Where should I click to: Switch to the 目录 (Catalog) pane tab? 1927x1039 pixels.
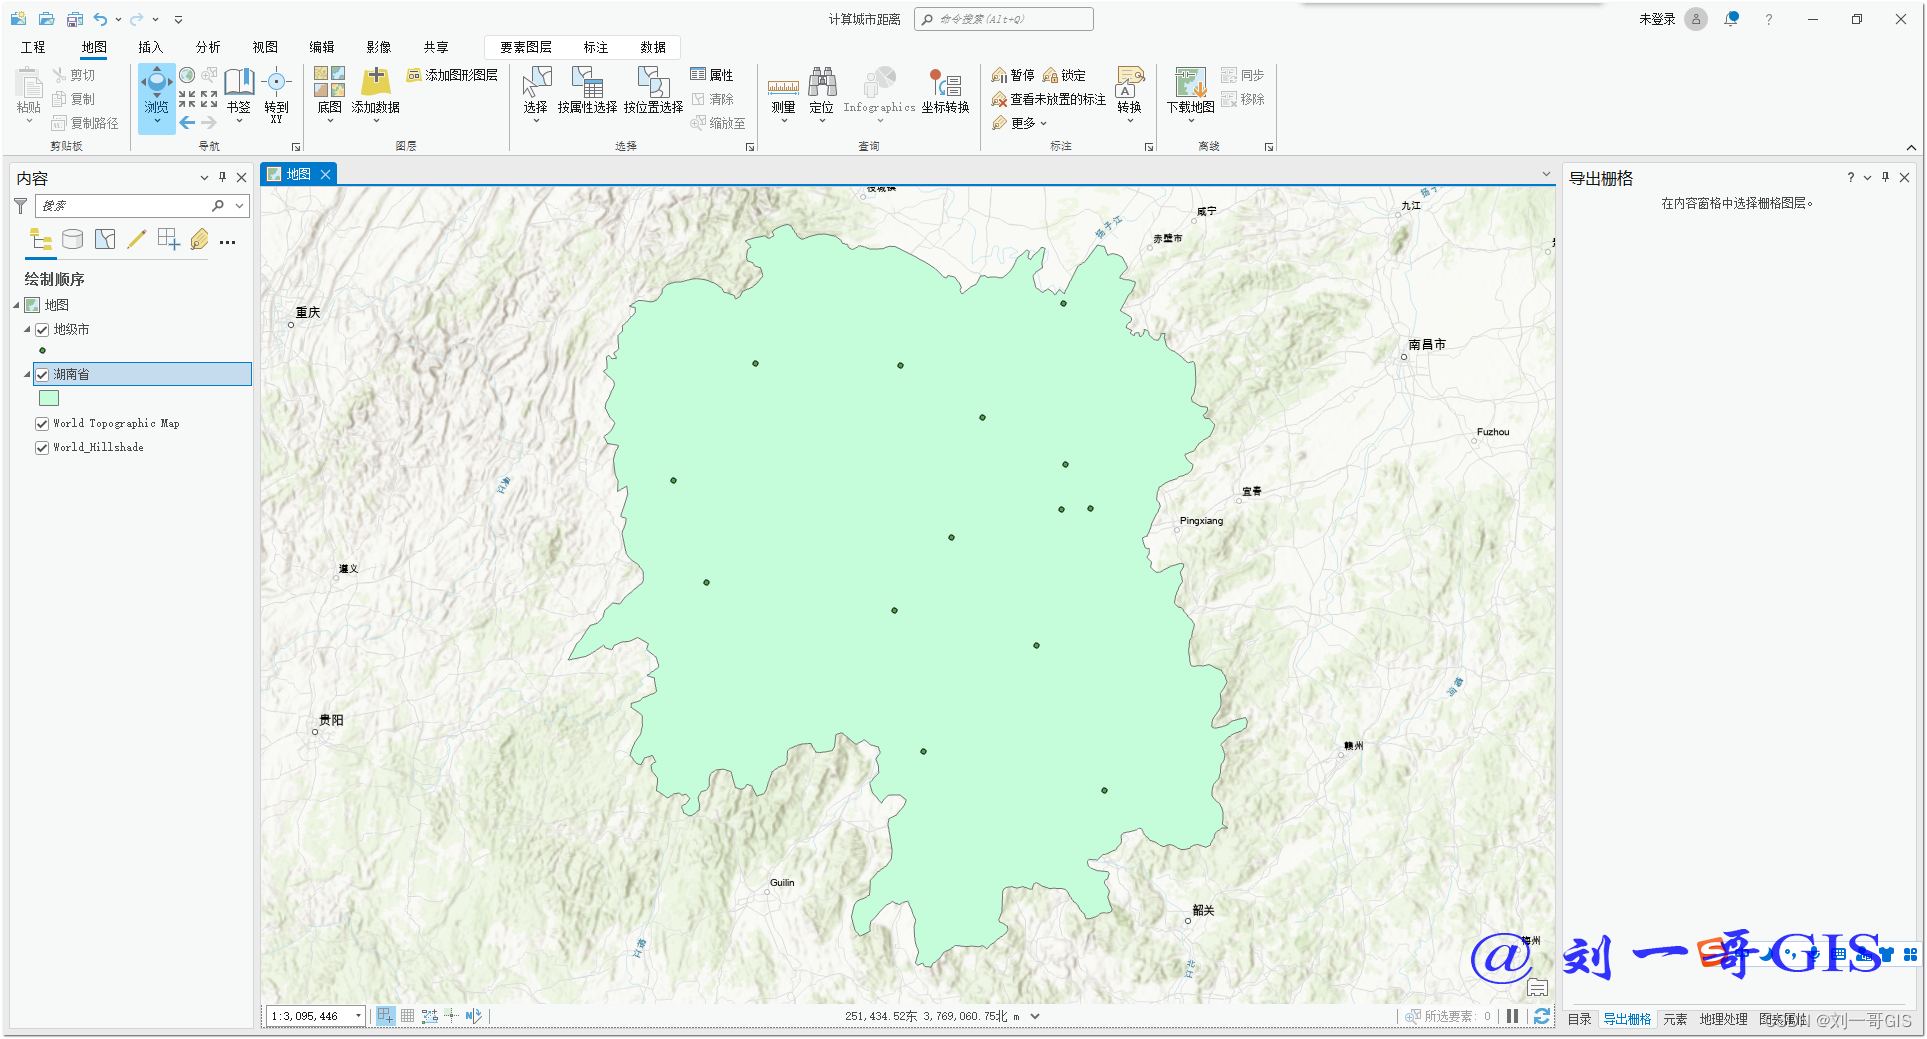(x=1579, y=1019)
